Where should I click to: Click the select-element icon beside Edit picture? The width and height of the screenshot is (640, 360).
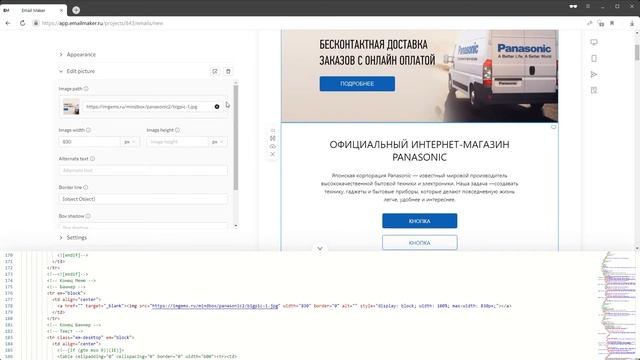click(215, 71)
